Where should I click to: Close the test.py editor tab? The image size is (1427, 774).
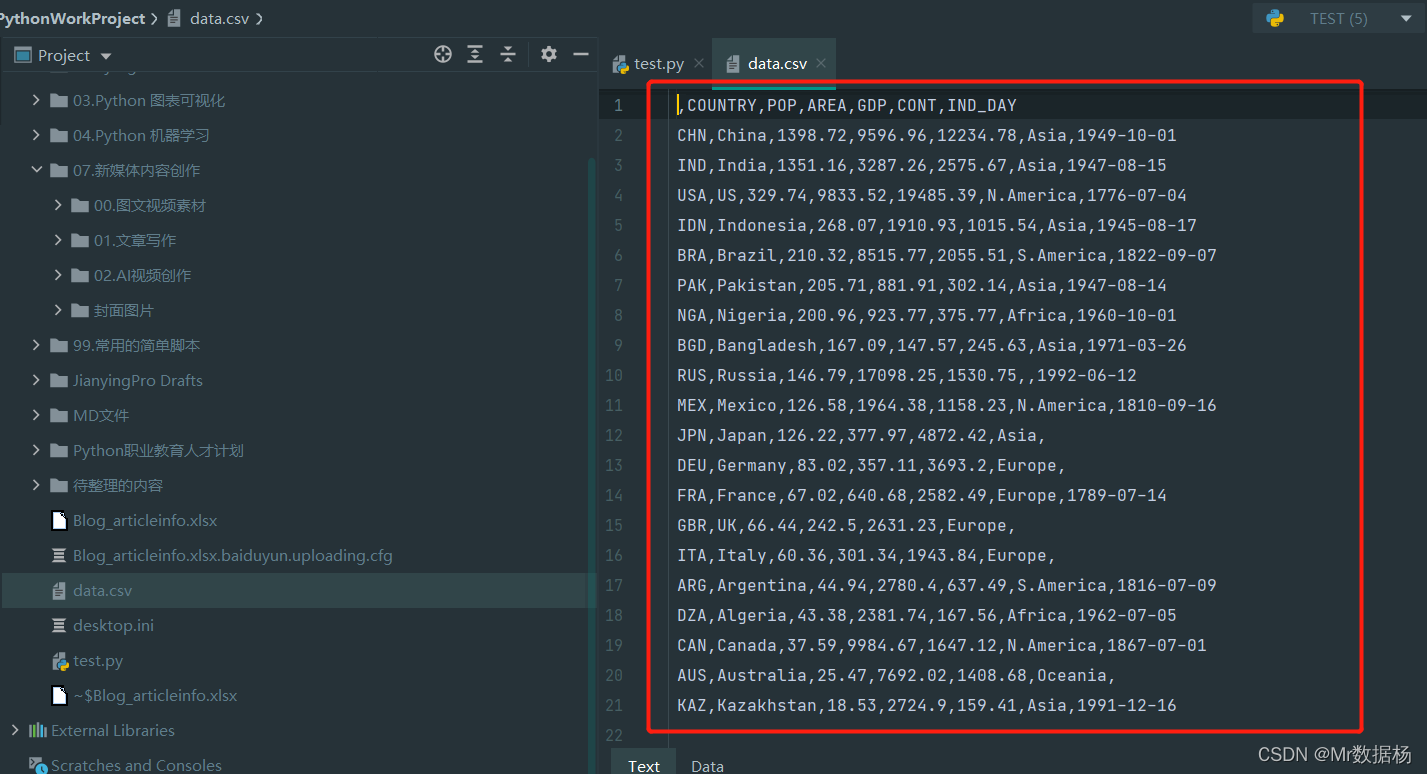tap(699, 63)
